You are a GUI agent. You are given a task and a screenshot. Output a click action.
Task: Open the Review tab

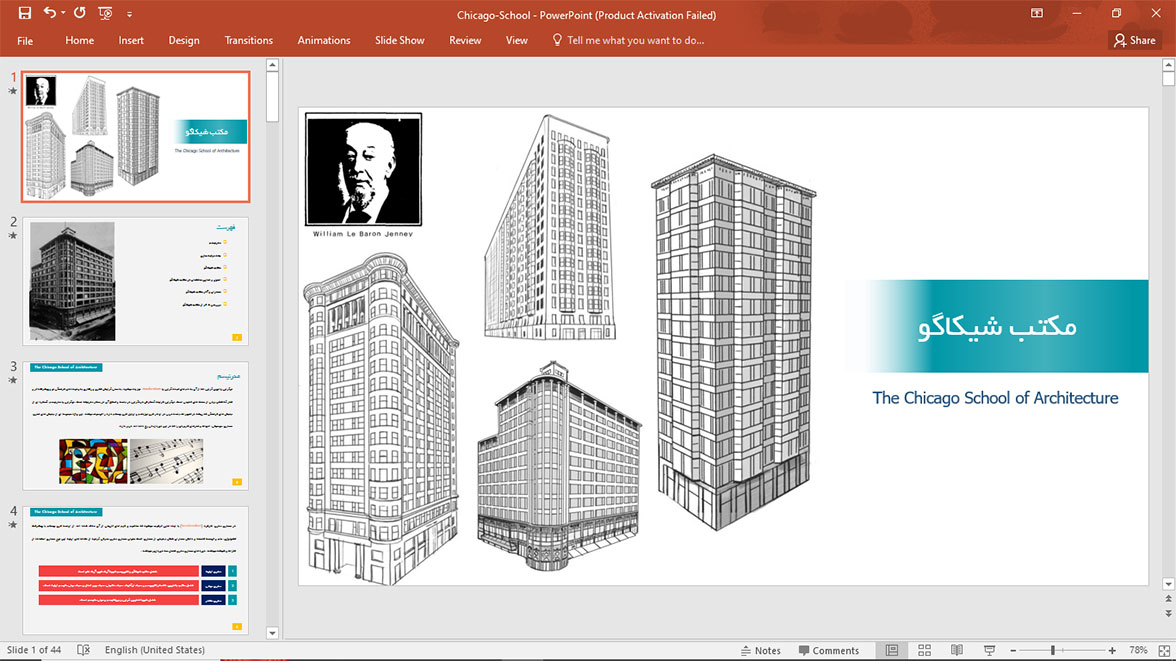(x=465, y=41)
